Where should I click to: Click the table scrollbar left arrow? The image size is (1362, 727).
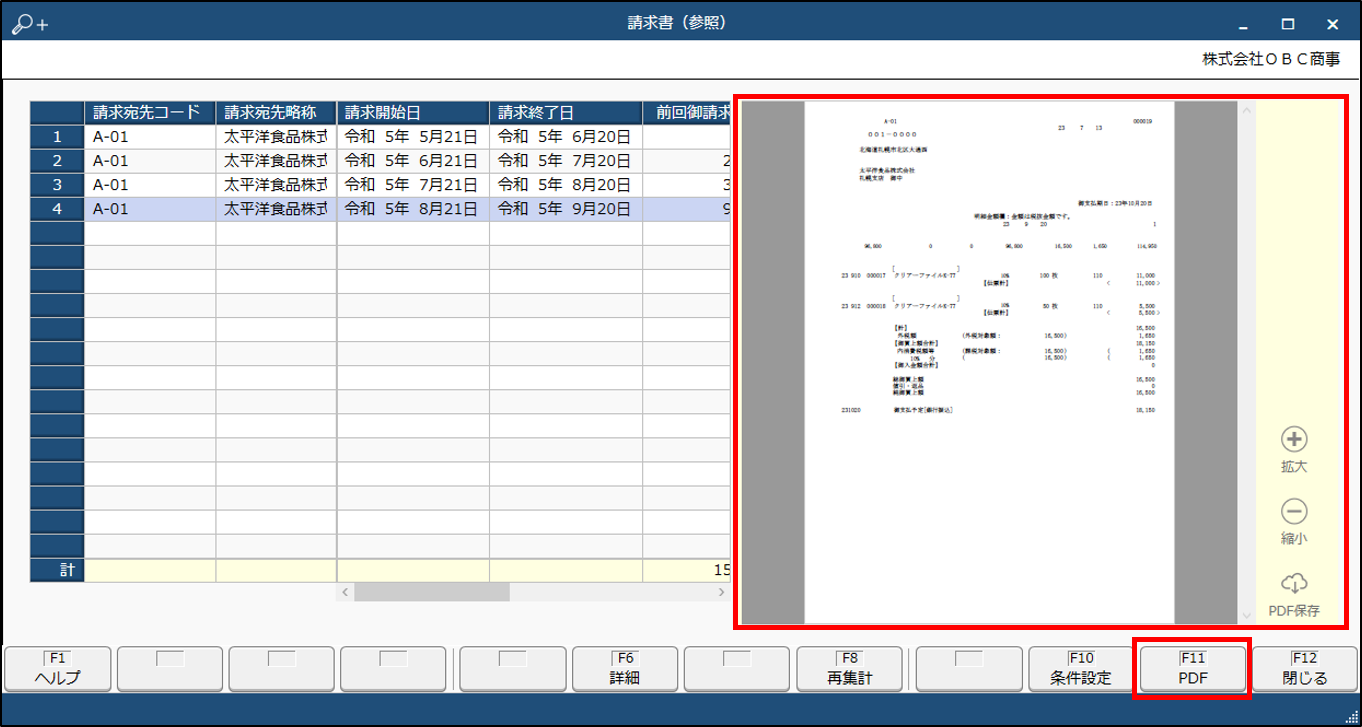[345, 592]
